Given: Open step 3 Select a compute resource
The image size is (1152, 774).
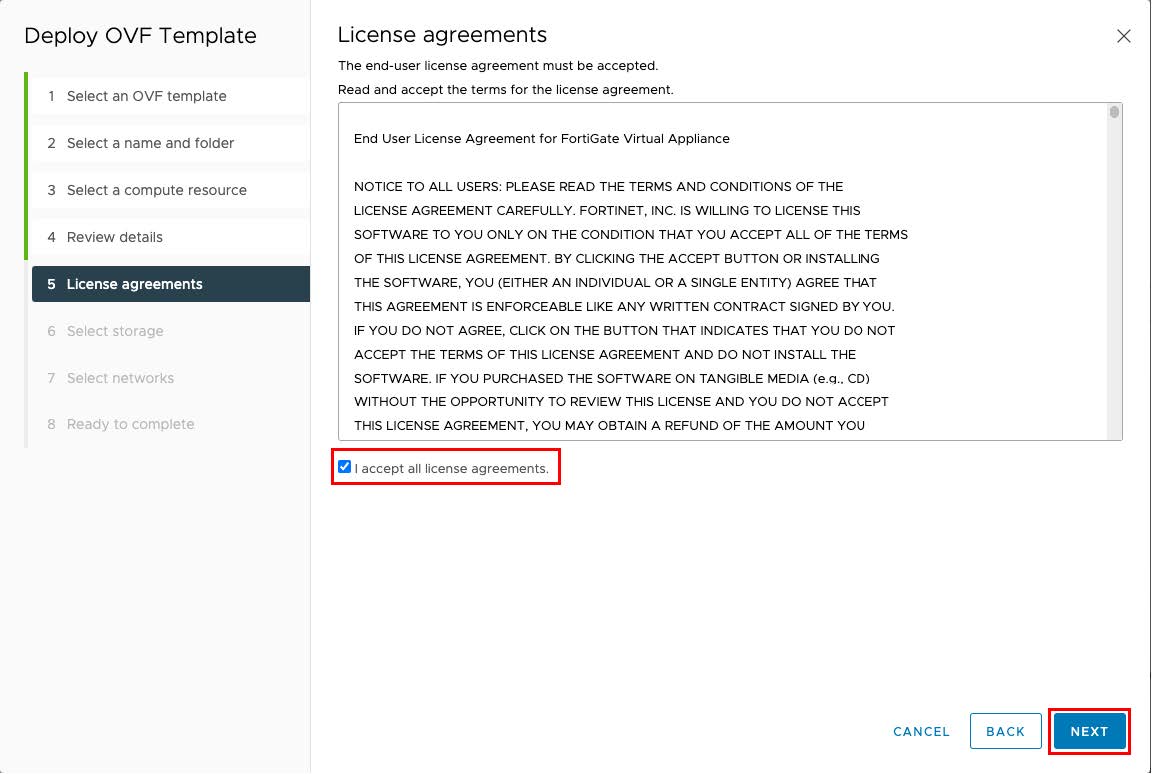Looking at the screenshot, I should (x=170, y=190).
